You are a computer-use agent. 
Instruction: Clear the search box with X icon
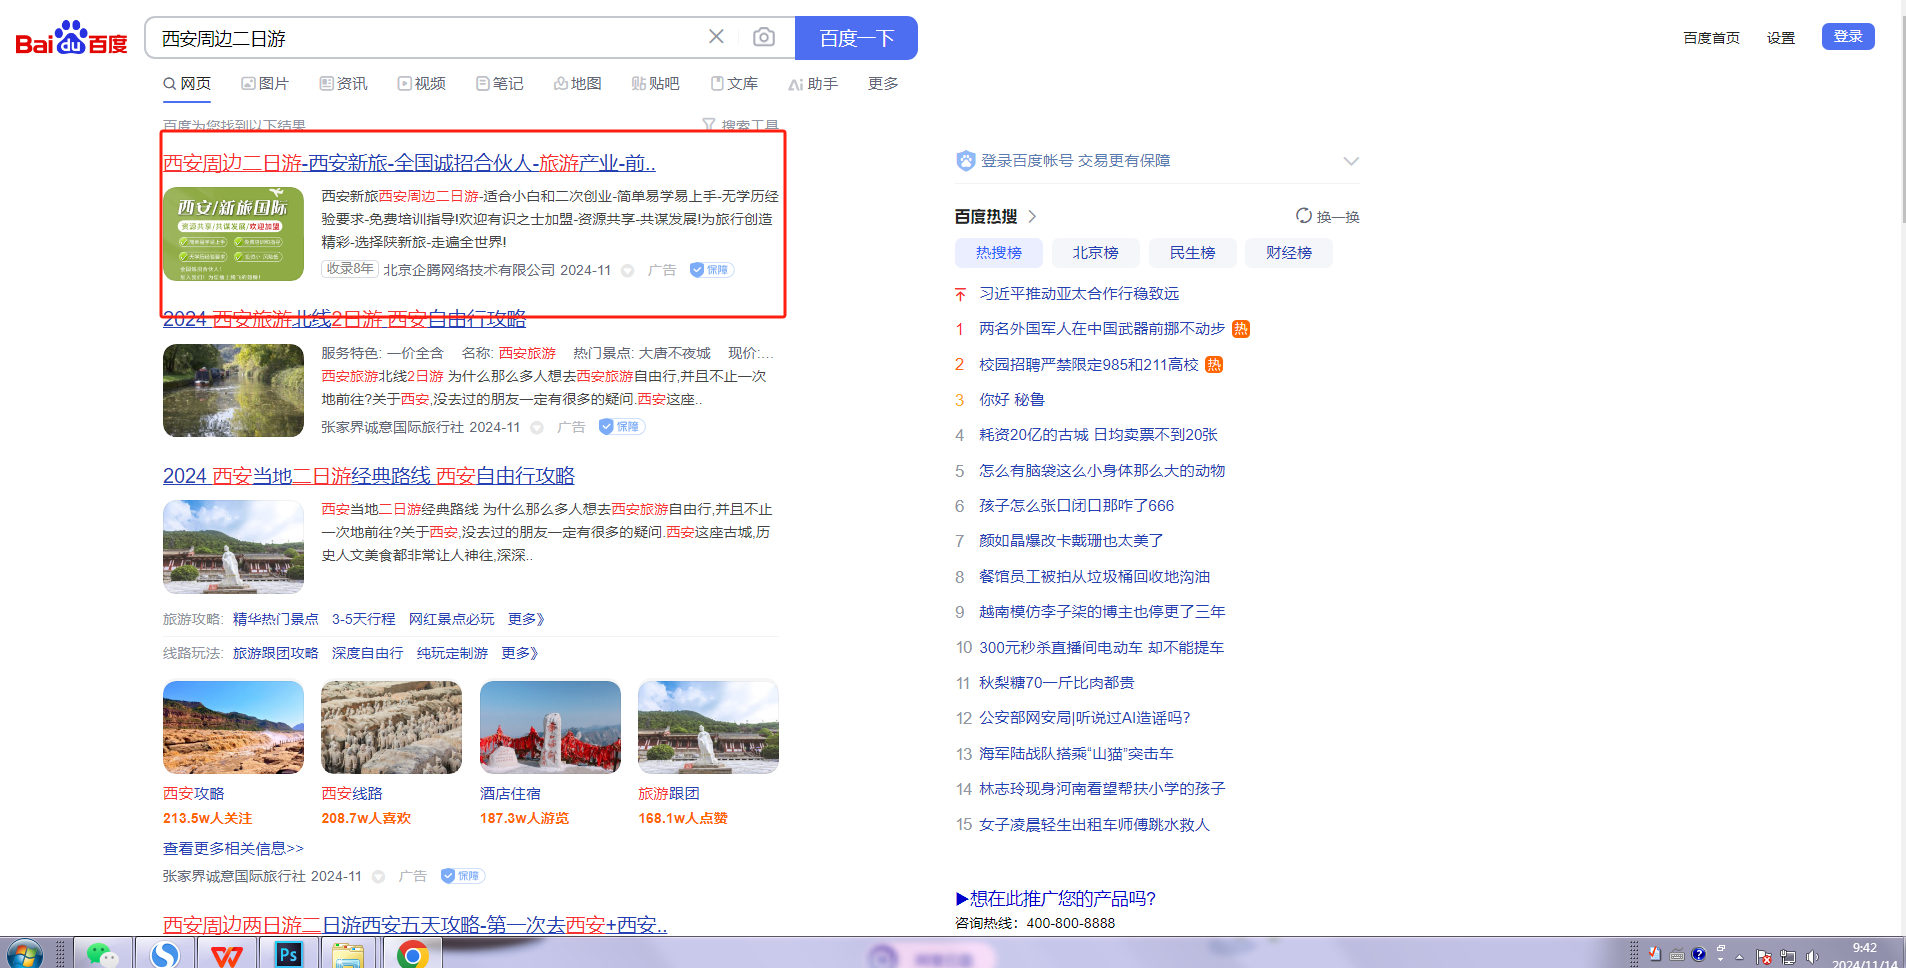(716, 37)
